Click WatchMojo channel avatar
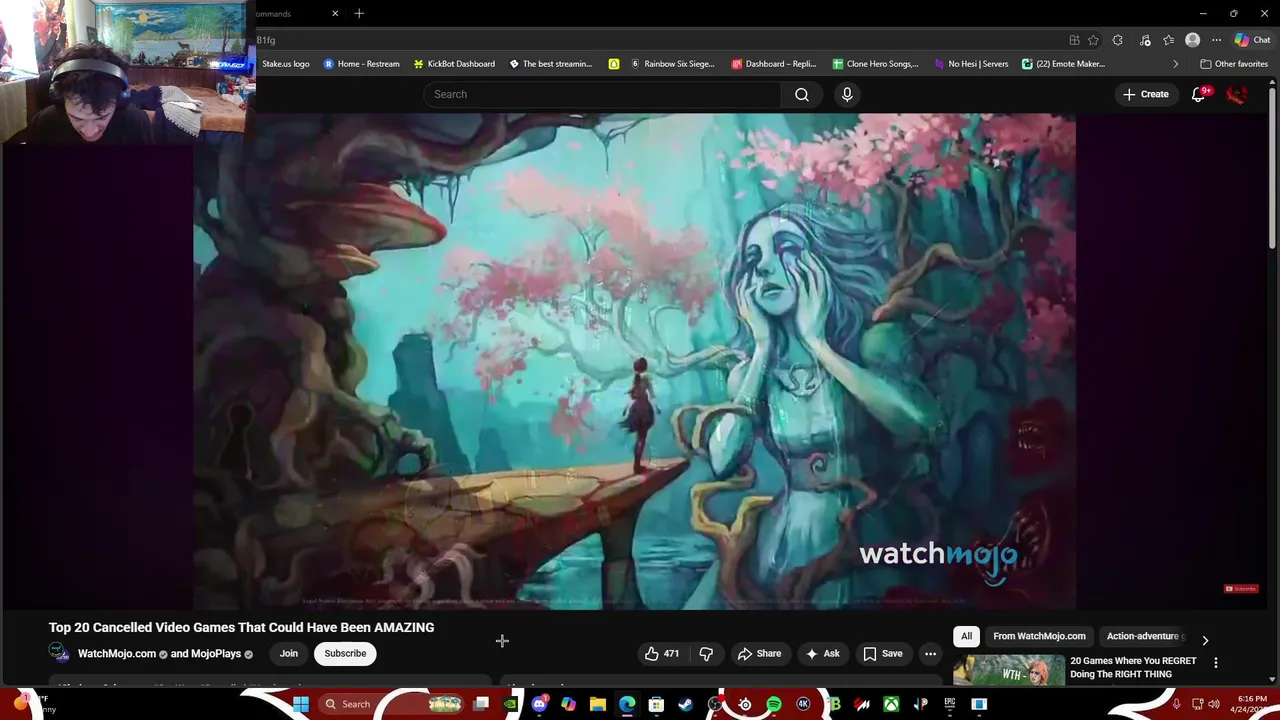 pos(59,654)
